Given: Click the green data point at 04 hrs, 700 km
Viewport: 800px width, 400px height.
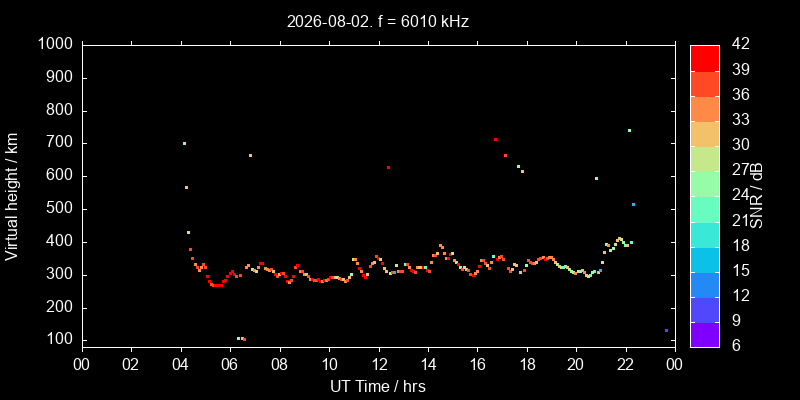Looking at the screenshot, I should point(184,143).
